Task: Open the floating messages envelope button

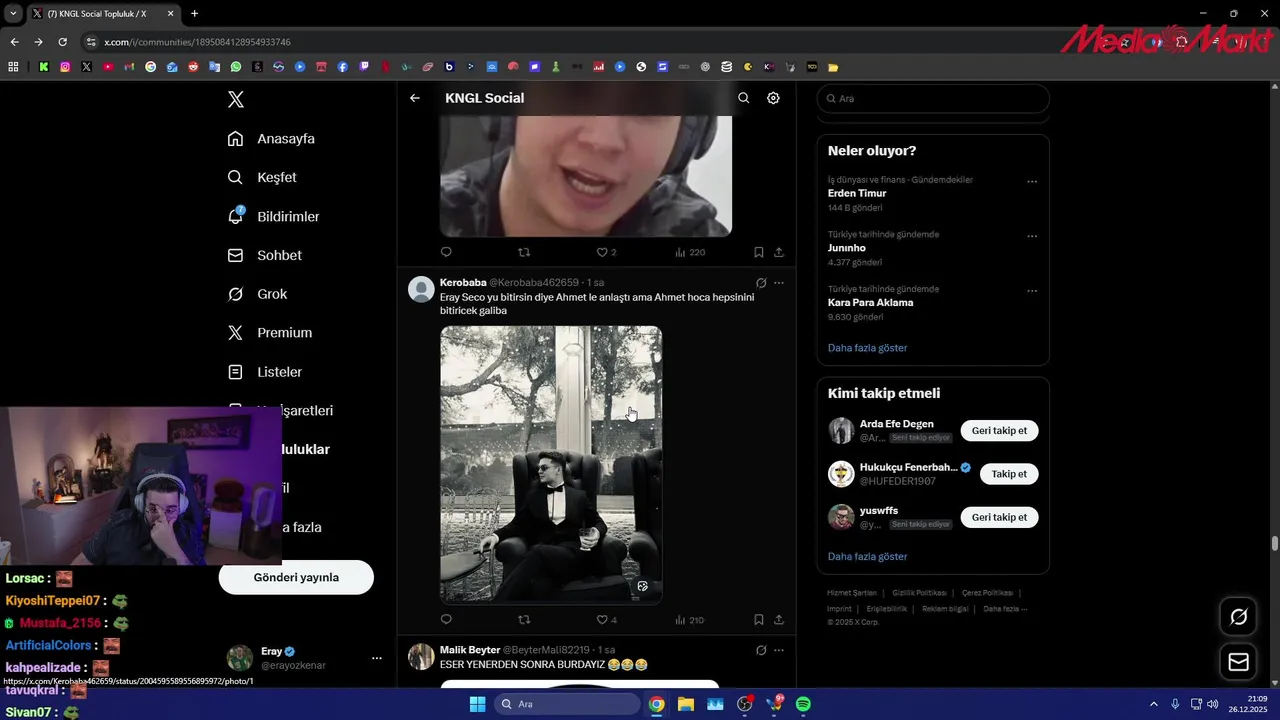Action: (1238, 662)
